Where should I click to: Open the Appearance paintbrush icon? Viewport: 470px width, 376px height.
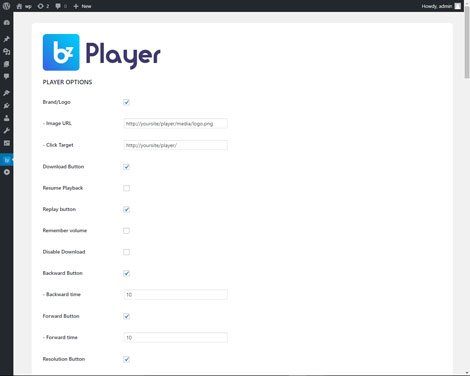(x=6, y=93)
